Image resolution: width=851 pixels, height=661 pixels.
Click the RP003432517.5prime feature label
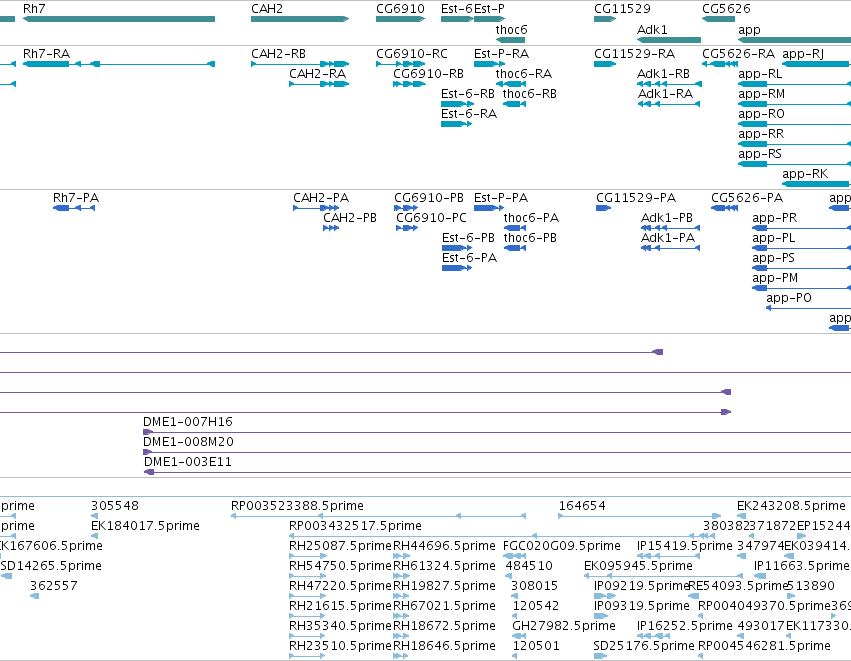355,526
